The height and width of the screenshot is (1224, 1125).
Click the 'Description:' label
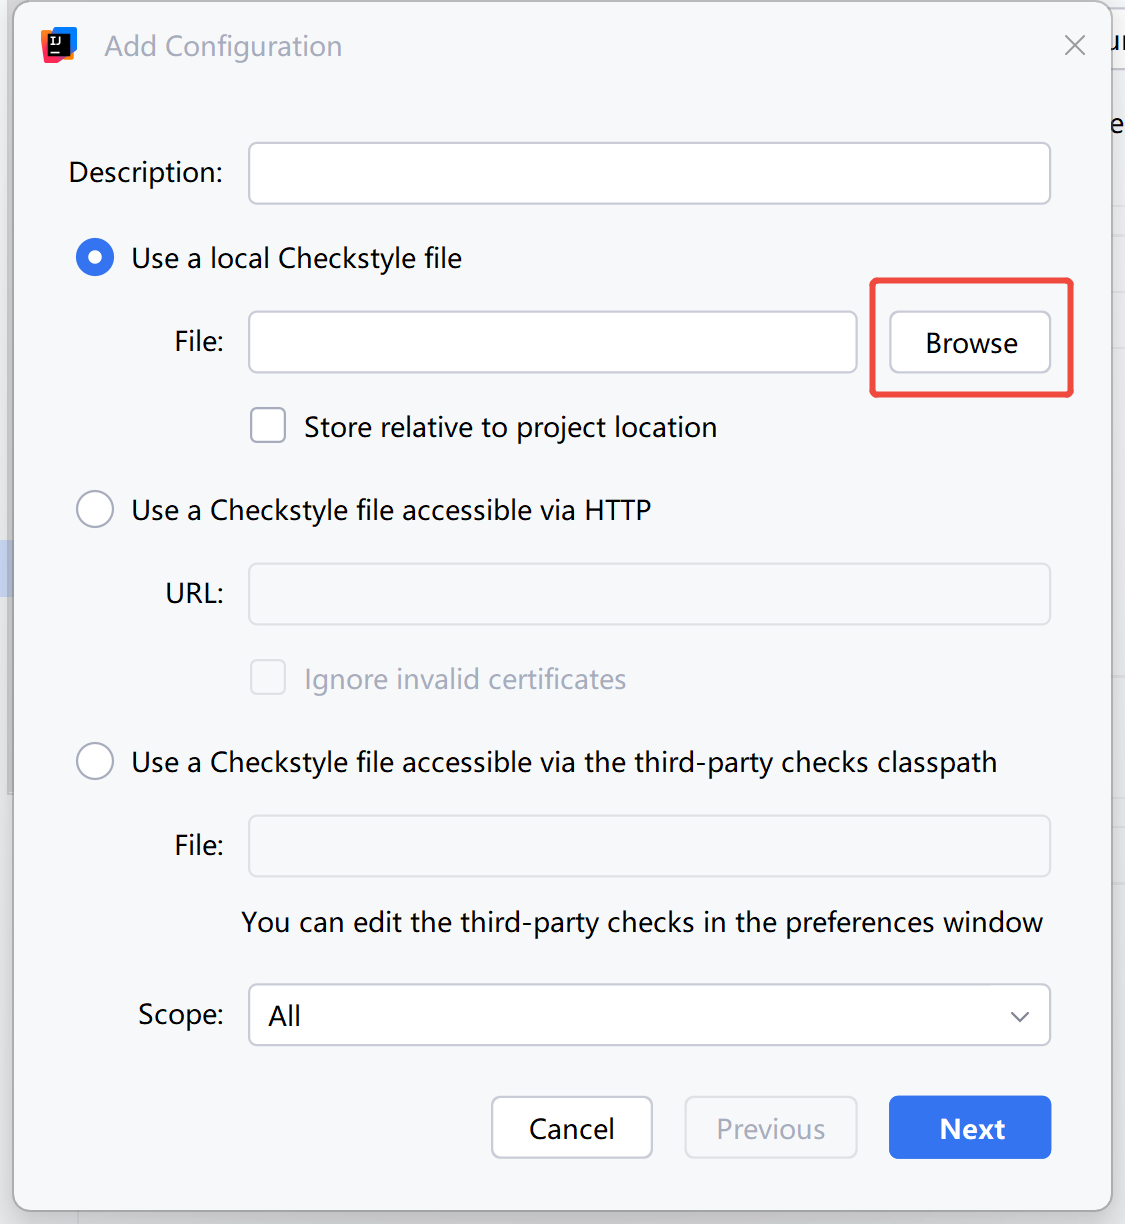click(x=146, y=173)
